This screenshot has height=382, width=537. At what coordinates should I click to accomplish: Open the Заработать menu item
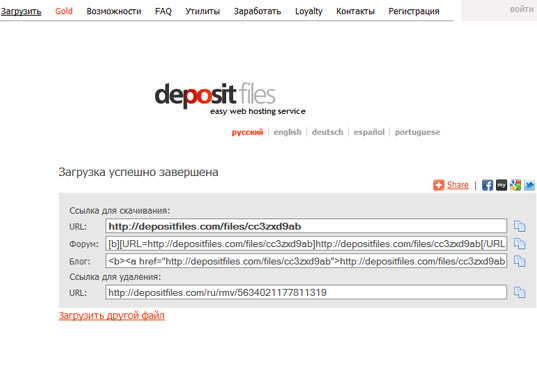(257, 11)
